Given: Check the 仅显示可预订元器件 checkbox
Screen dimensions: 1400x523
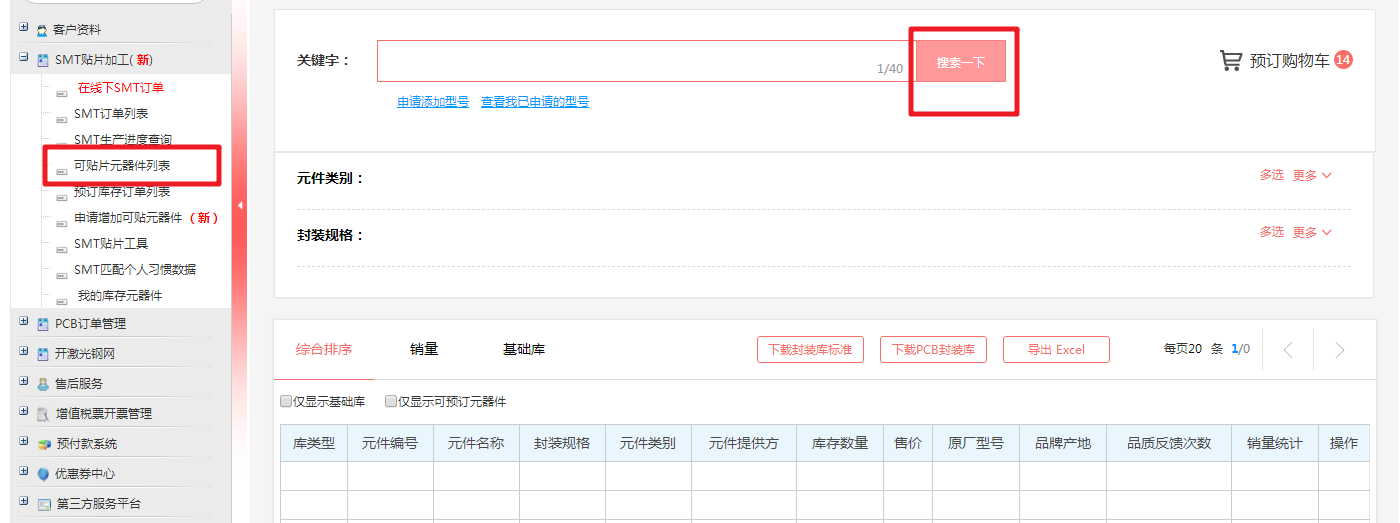Looking at the screenshot, I should click(x=391, y=402).
